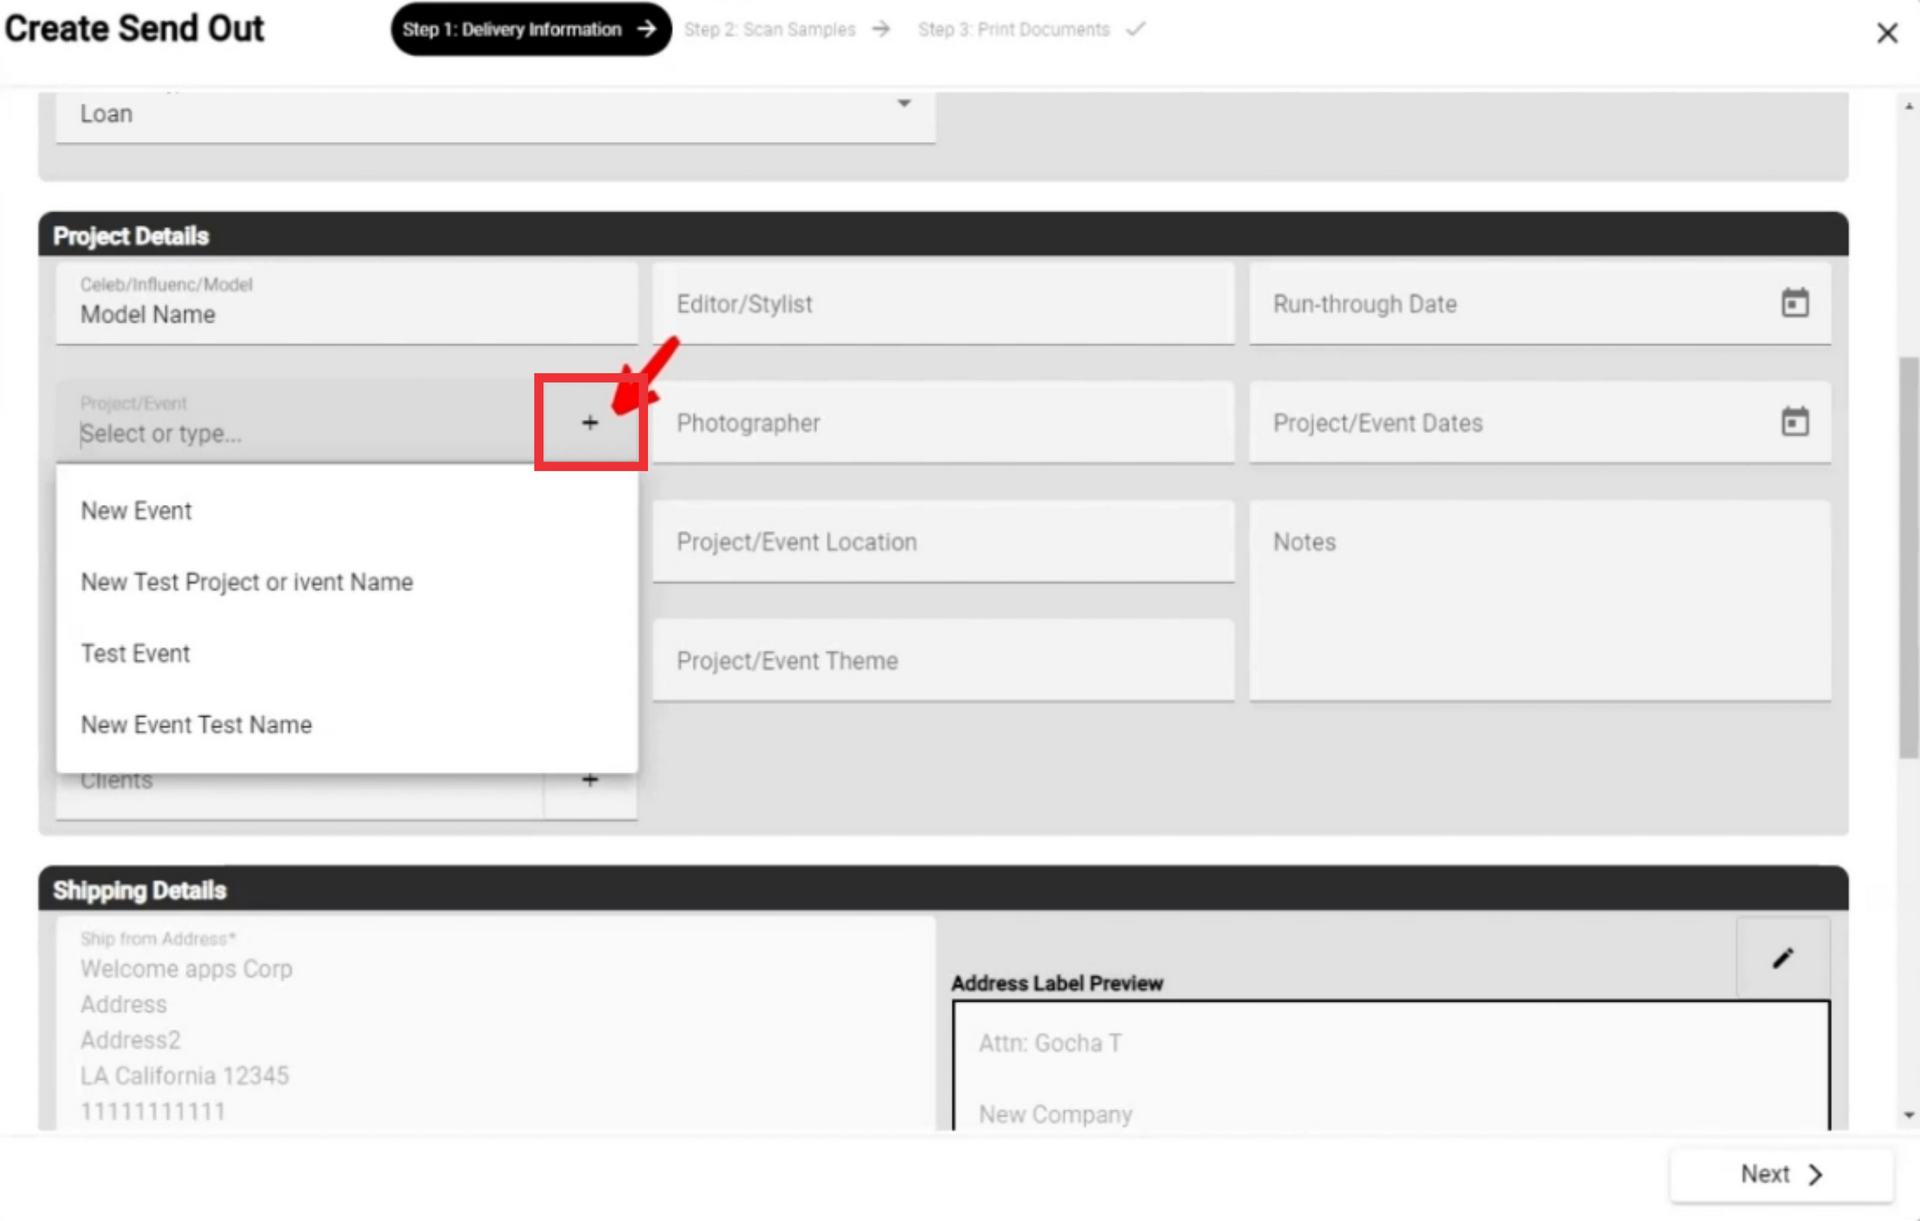Click the Run-through Date field
1920x1221 pixels.
[x=1540, y=304]
